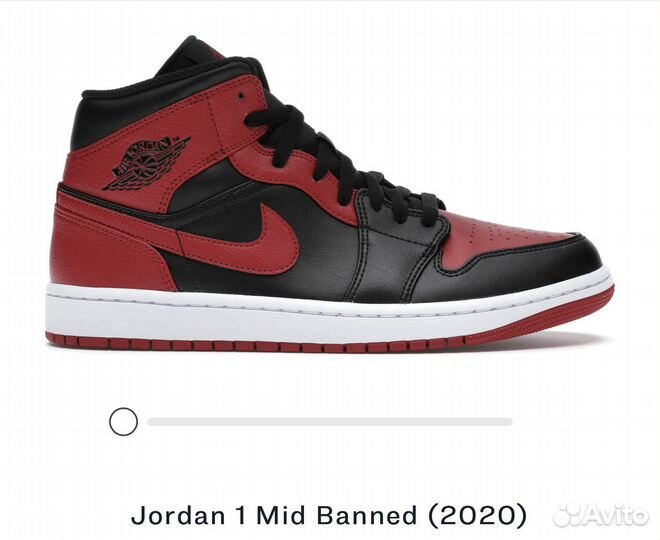Click the red heel panel of the shoe

coord(109,248)
